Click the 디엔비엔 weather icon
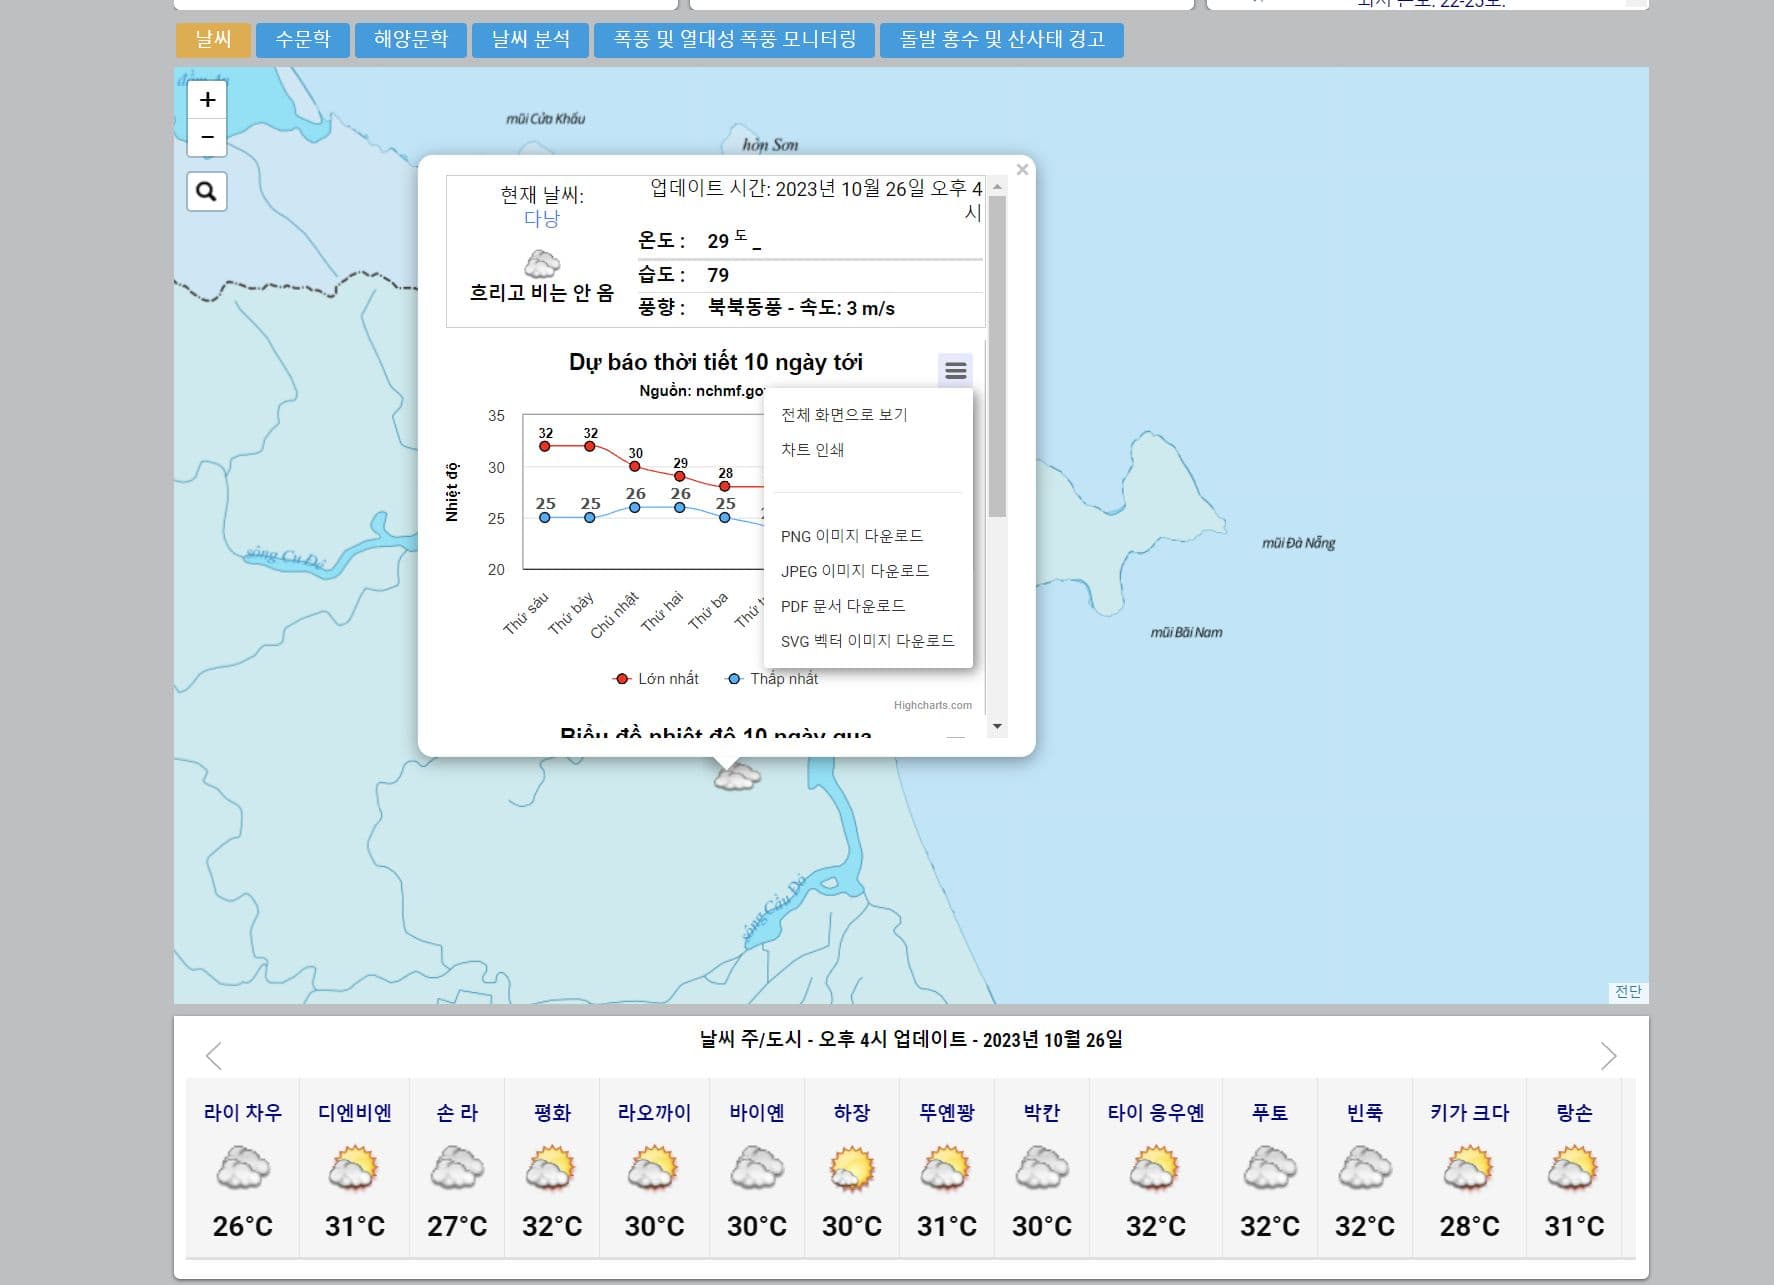Screen dimensions: 1774x1285 354,1168
